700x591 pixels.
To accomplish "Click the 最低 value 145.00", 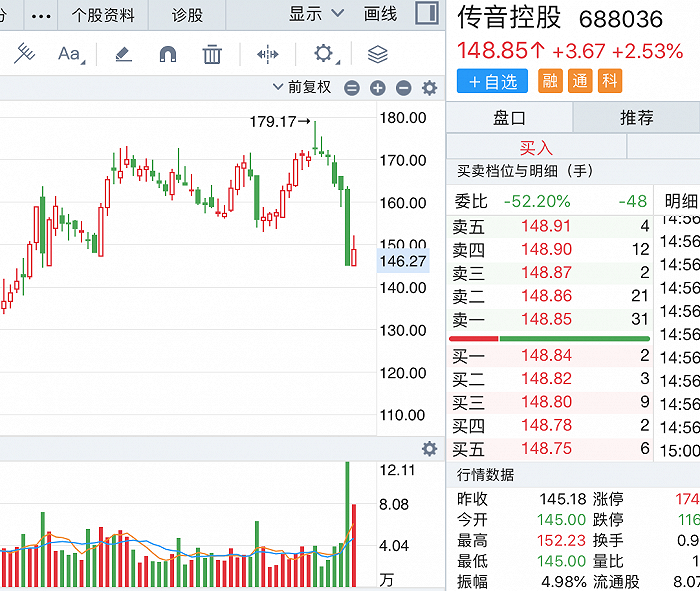I will pyautogui.click(x=561, y=561).
